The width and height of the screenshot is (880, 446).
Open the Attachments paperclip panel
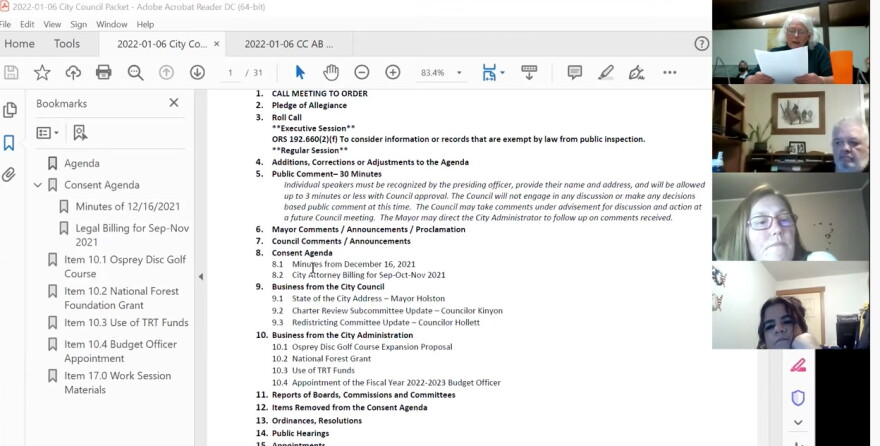click(8, 174)
